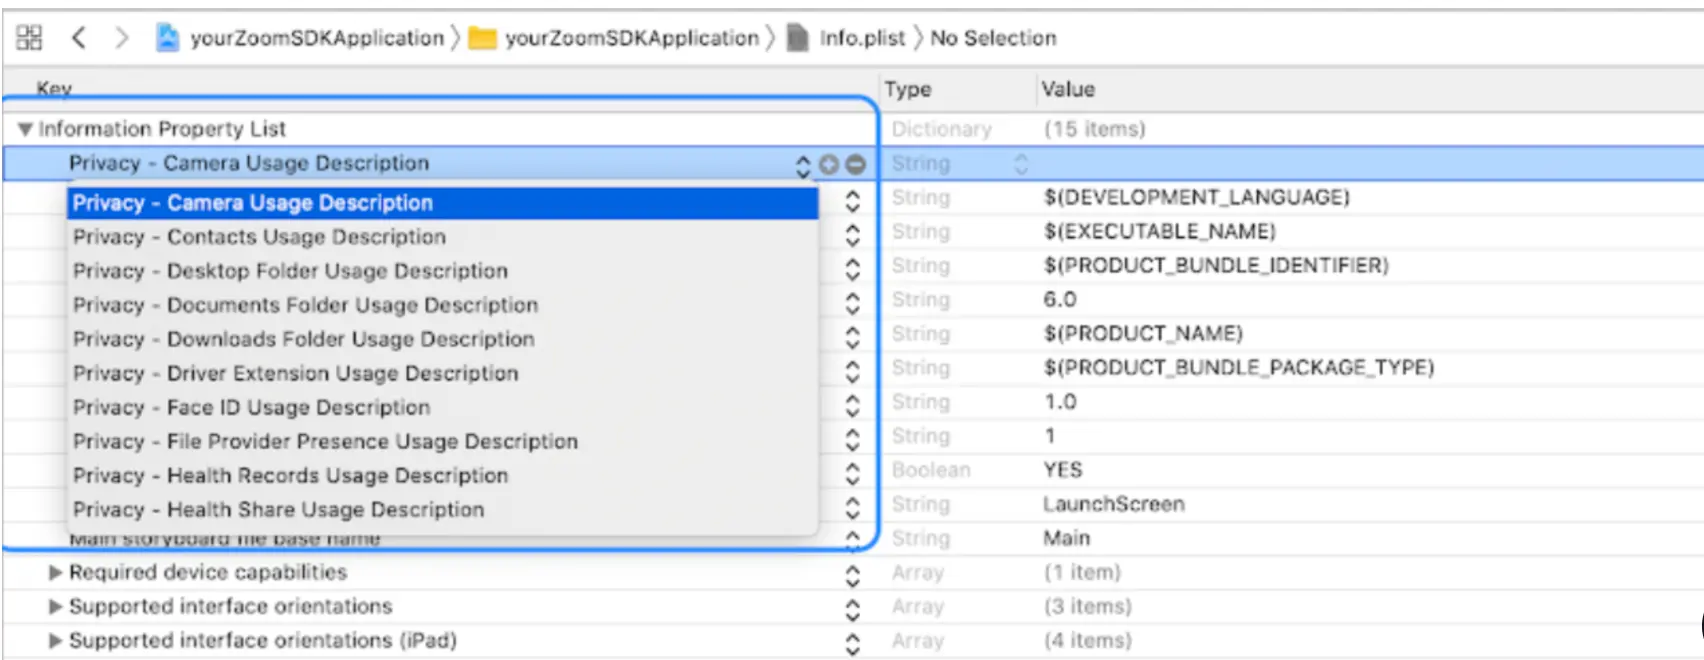Click the Main value cell
Viewport: 1704px width, 660px height.
click(1066, 537)
